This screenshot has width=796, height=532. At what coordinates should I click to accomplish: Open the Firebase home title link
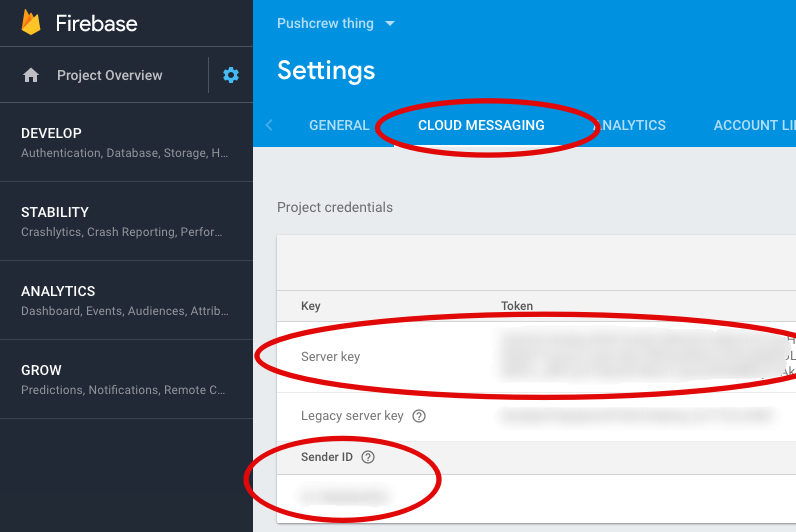pos(96,23)
